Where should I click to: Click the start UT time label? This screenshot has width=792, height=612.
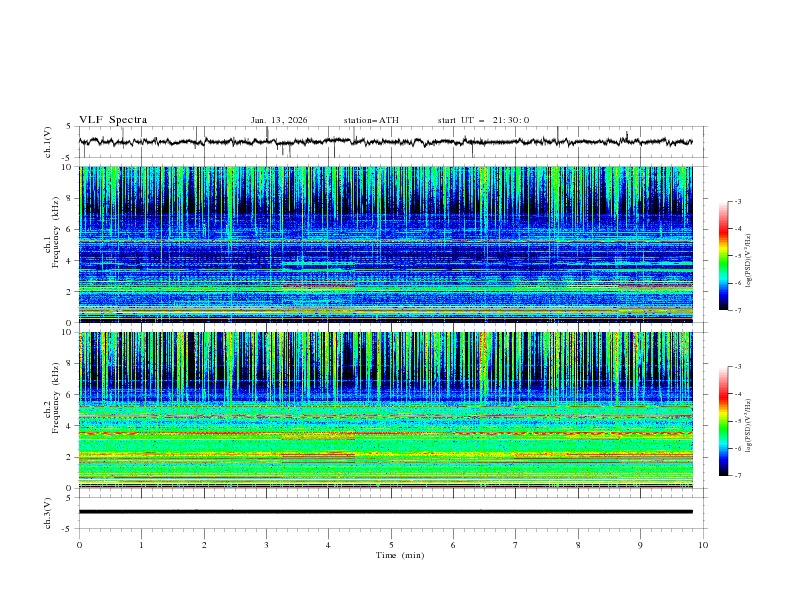(483, 120)
